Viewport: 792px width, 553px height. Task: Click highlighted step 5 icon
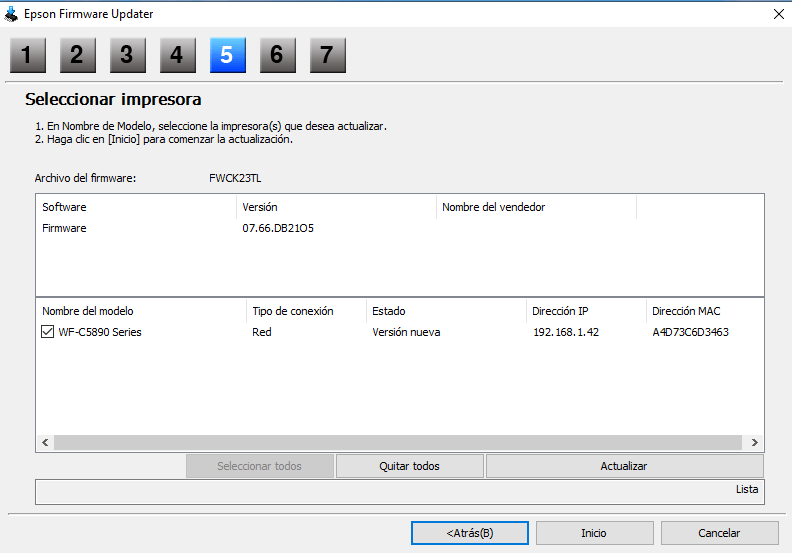click(x=227, y=56)
